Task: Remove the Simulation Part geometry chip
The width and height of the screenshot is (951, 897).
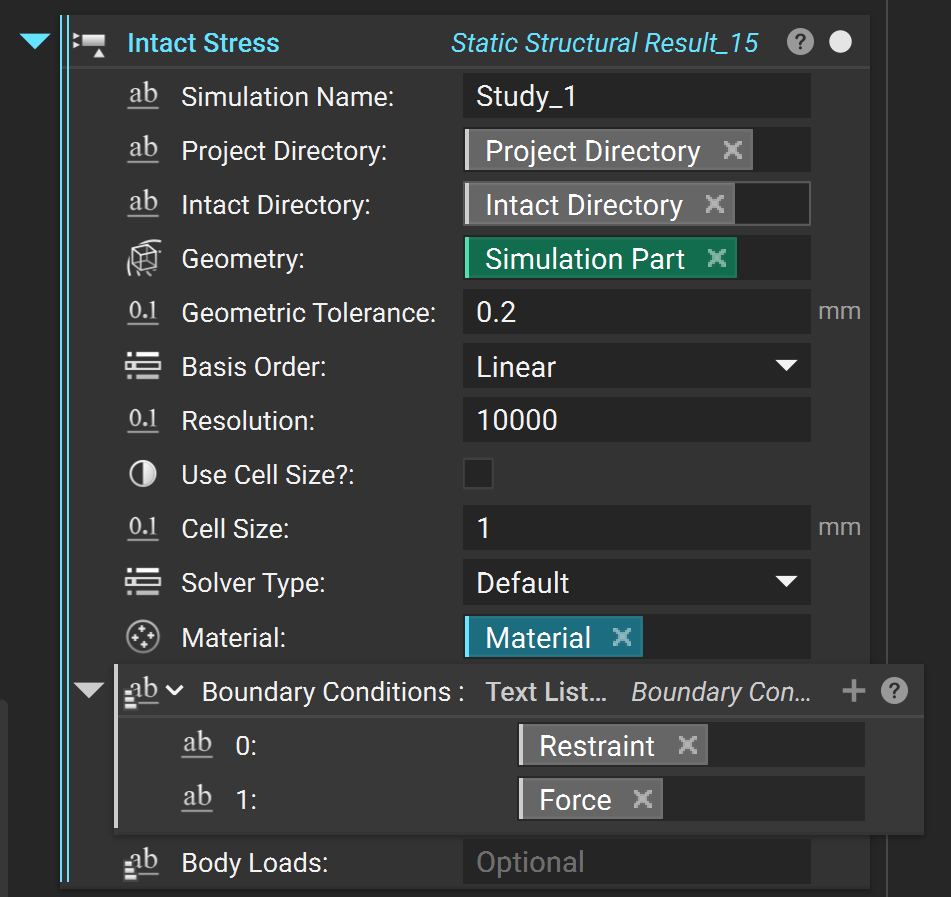Action: [x=717, y=258]
